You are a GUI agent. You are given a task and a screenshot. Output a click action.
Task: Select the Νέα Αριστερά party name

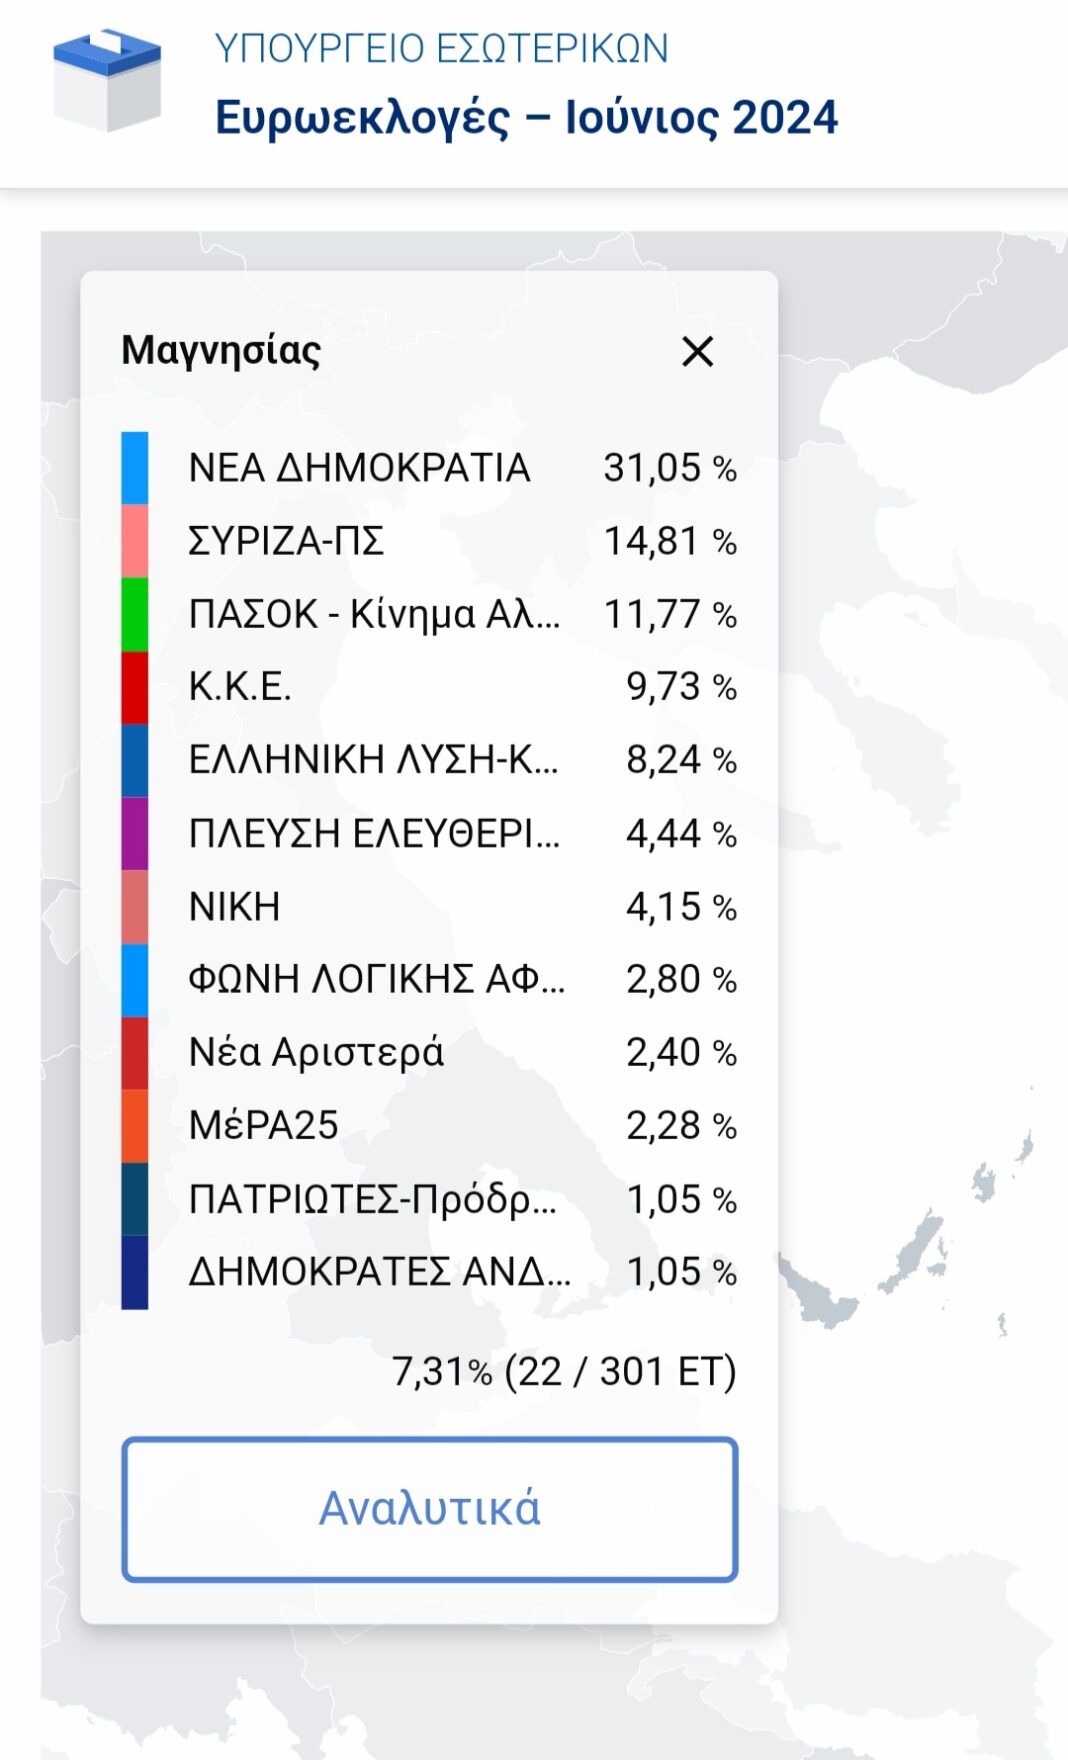point(316,1053)
